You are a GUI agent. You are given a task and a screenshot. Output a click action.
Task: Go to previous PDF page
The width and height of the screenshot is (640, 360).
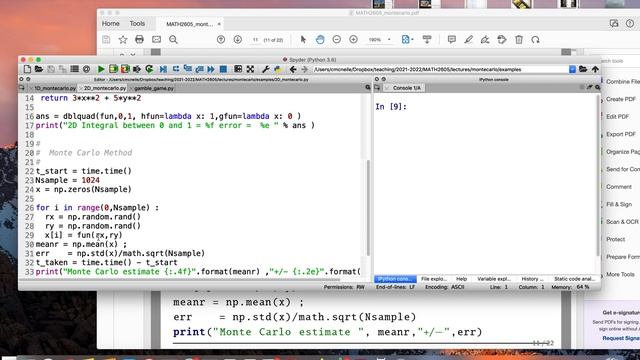tap(221, 40)
